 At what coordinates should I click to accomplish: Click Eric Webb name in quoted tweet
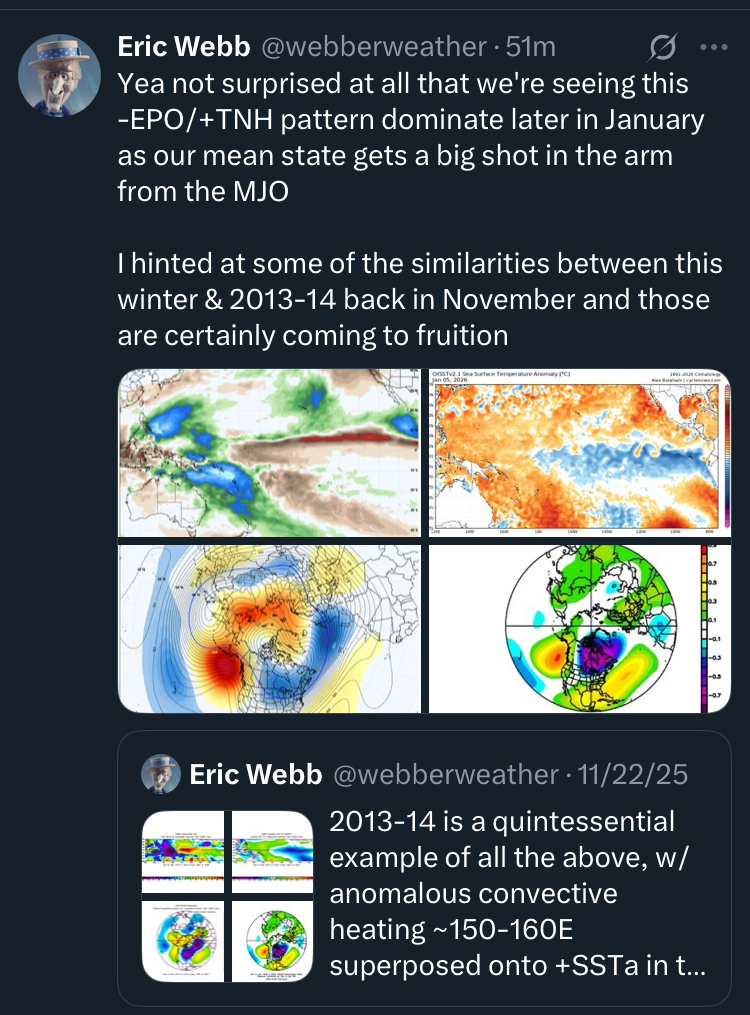[x=255, y=774]
